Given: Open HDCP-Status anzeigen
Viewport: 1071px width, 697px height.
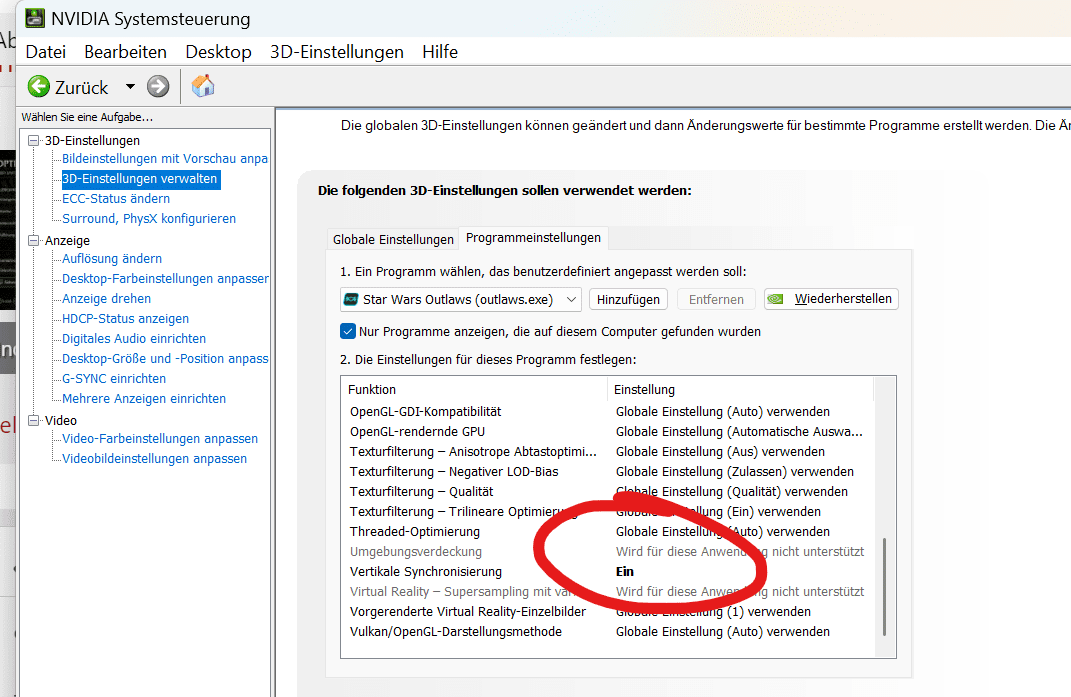Looking at the screenshot, I should (x=126, y=318).
